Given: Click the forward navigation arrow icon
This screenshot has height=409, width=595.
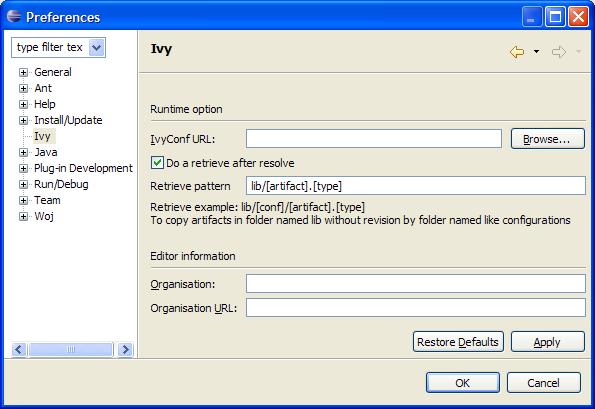Looking at the screenshot, I should [x=559, y=52].
